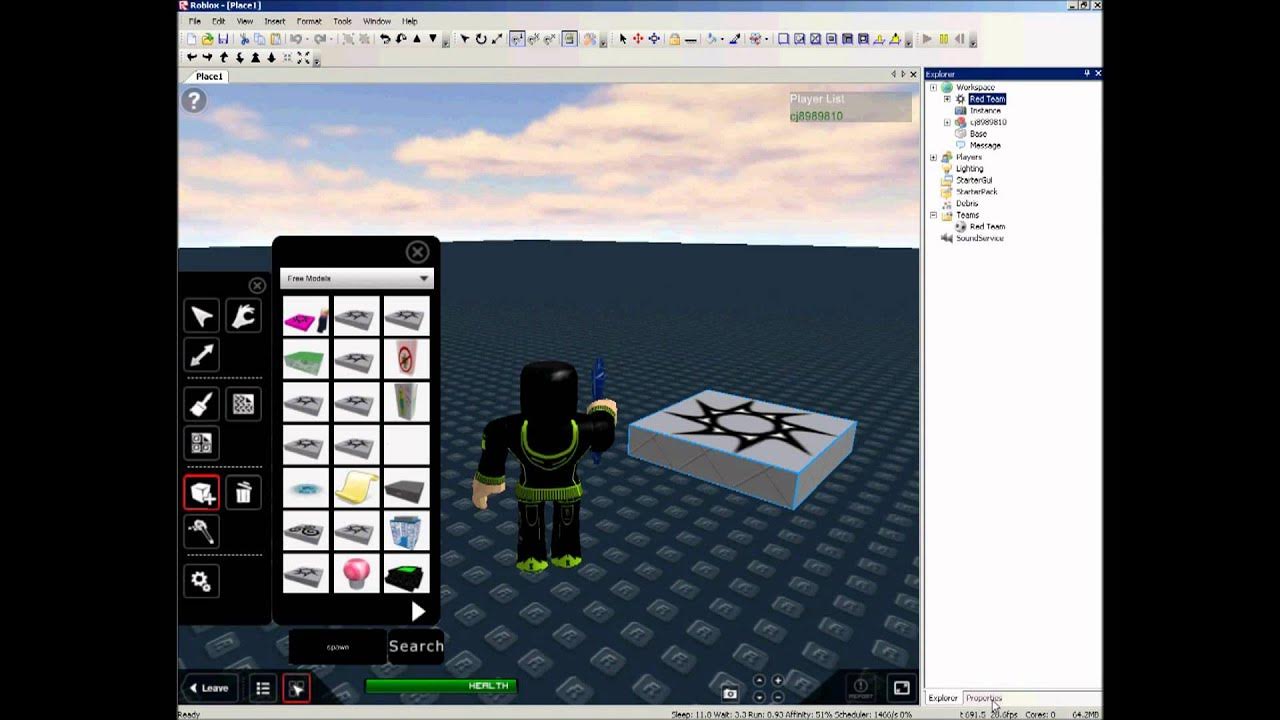This screenshot has width=1280, height=720.
Task: Select the yellow note model thumbnail
Action: tap(356, 488)
